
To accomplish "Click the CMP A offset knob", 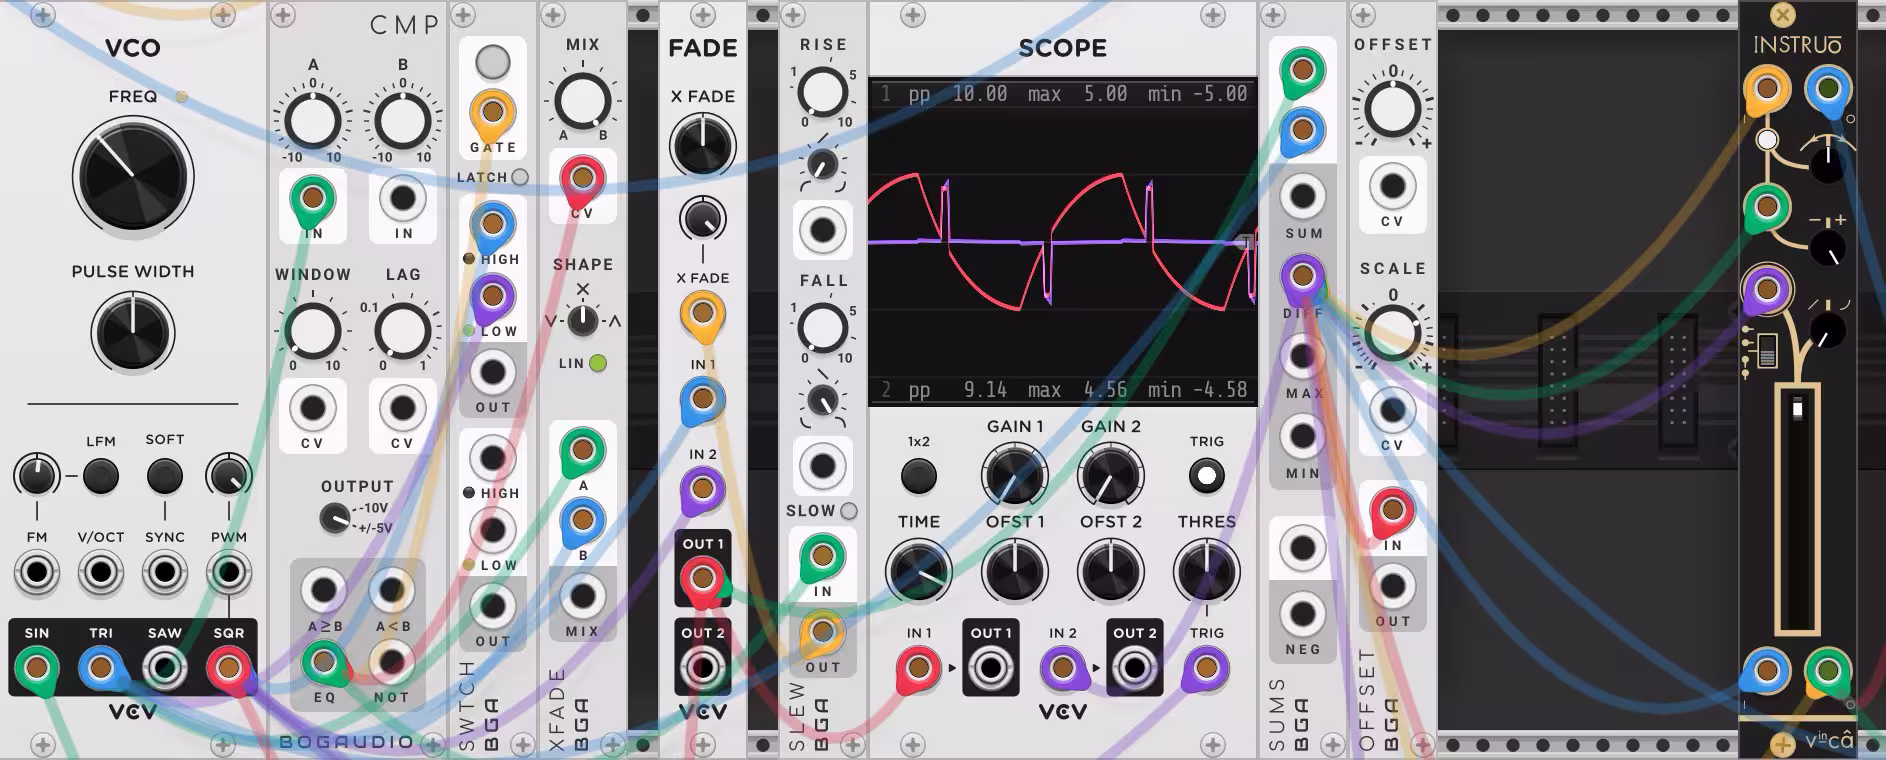I will click(x=313, y=121).
